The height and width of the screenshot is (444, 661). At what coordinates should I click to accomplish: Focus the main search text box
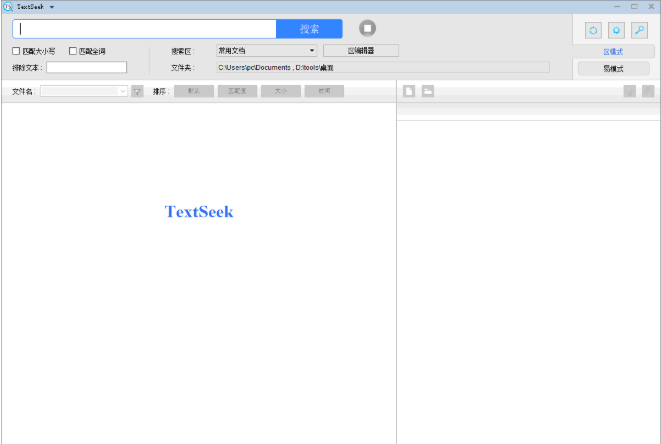(x=145, y=29)
